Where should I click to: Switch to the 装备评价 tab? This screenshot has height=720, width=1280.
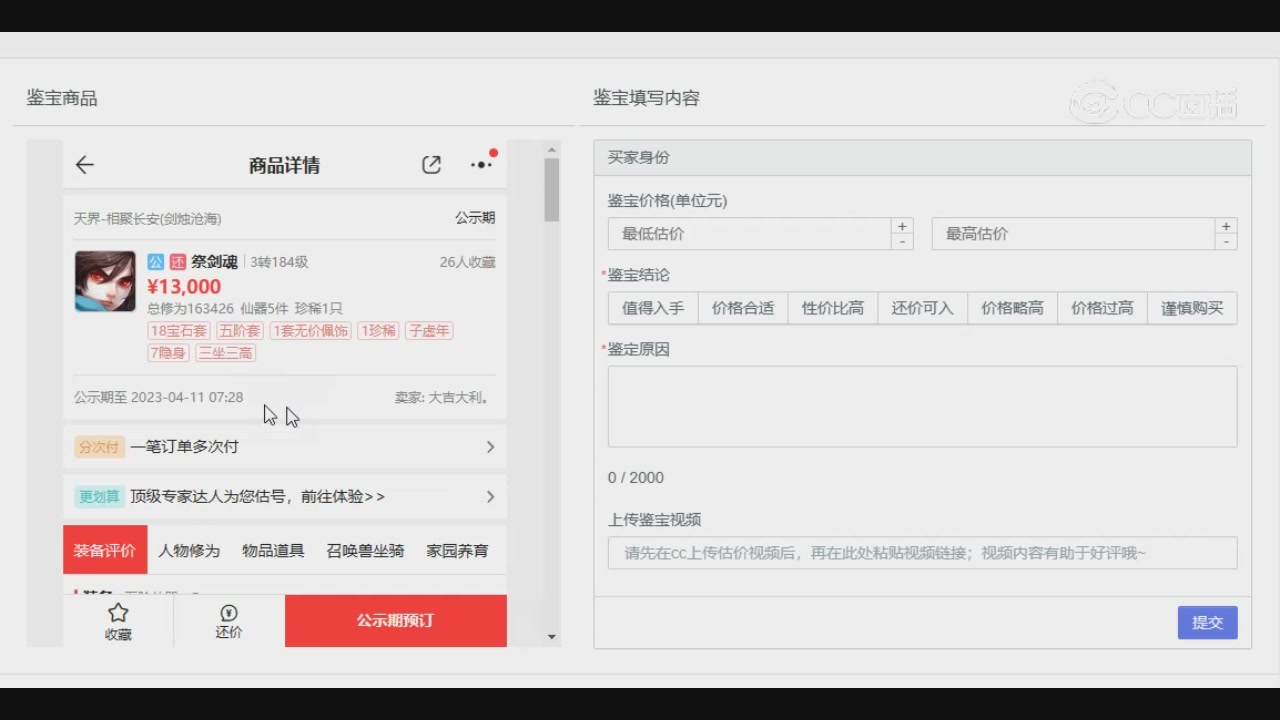tap(105, 550)
